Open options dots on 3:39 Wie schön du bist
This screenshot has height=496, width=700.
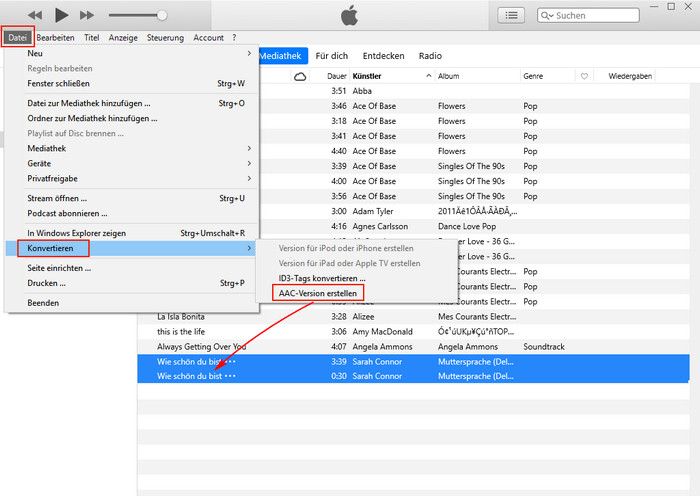(230, 362)
